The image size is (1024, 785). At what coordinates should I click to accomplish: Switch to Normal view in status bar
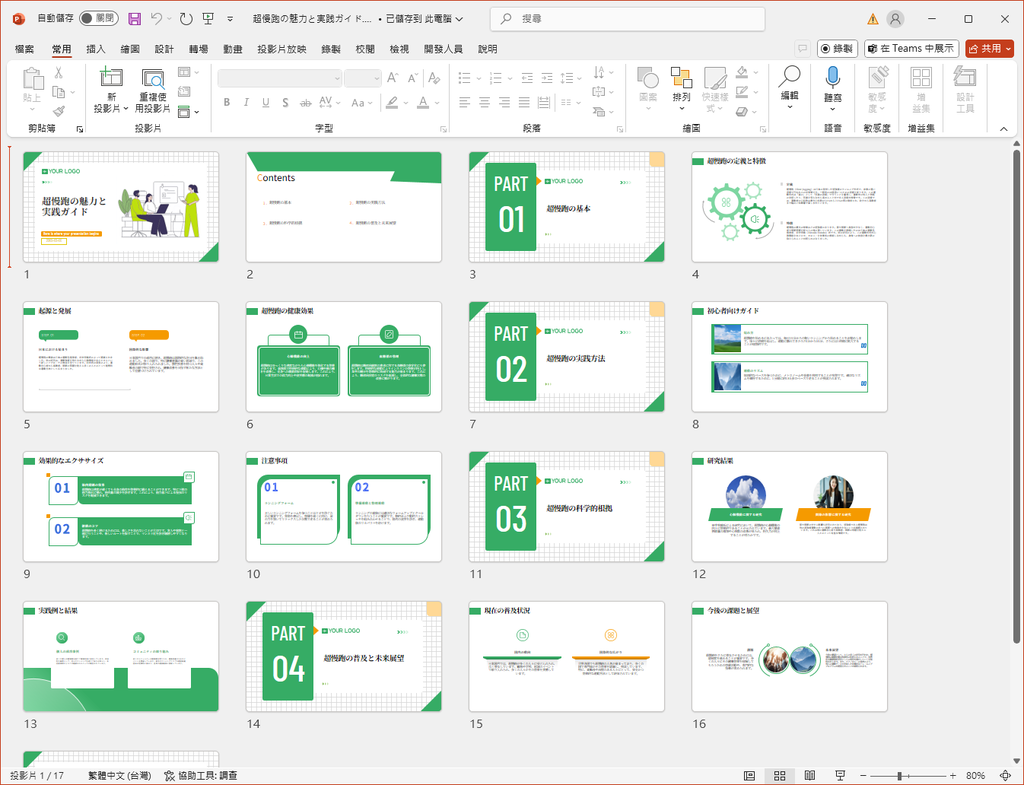750,776
